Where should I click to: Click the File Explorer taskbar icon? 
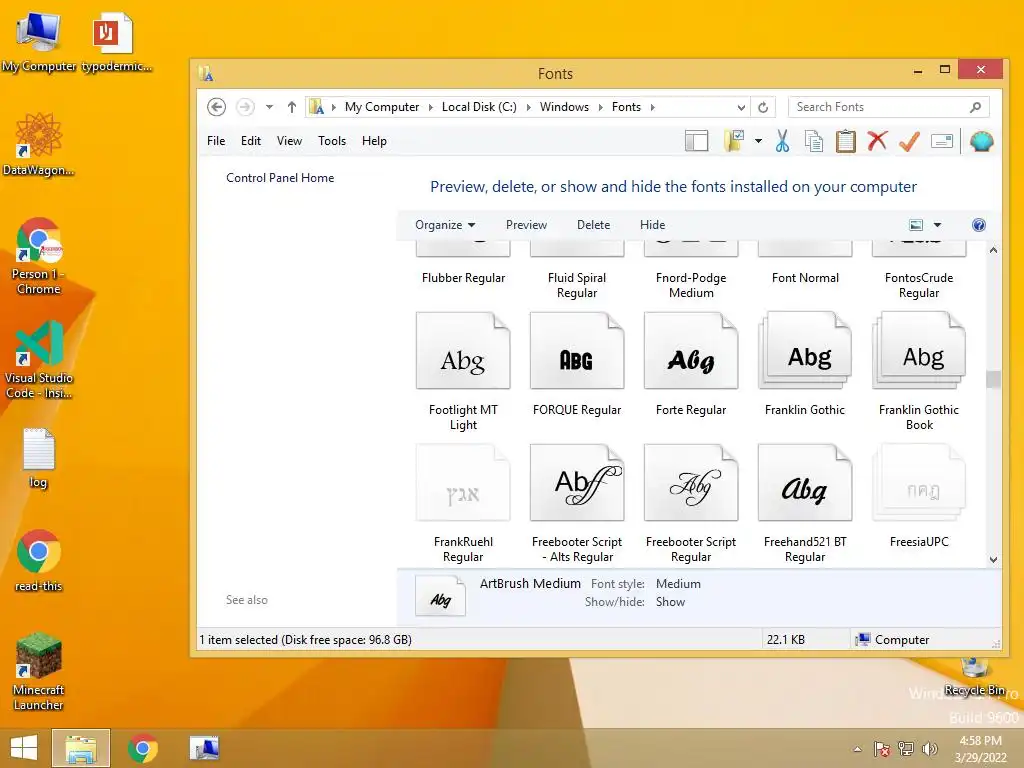pos(81,748)
